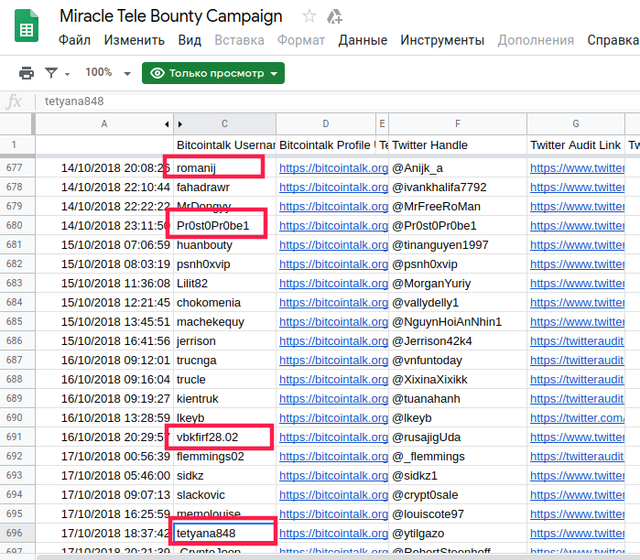The image size is (640, 560).
Task: Click the cell containing slackovic
Action: [225, 495]
